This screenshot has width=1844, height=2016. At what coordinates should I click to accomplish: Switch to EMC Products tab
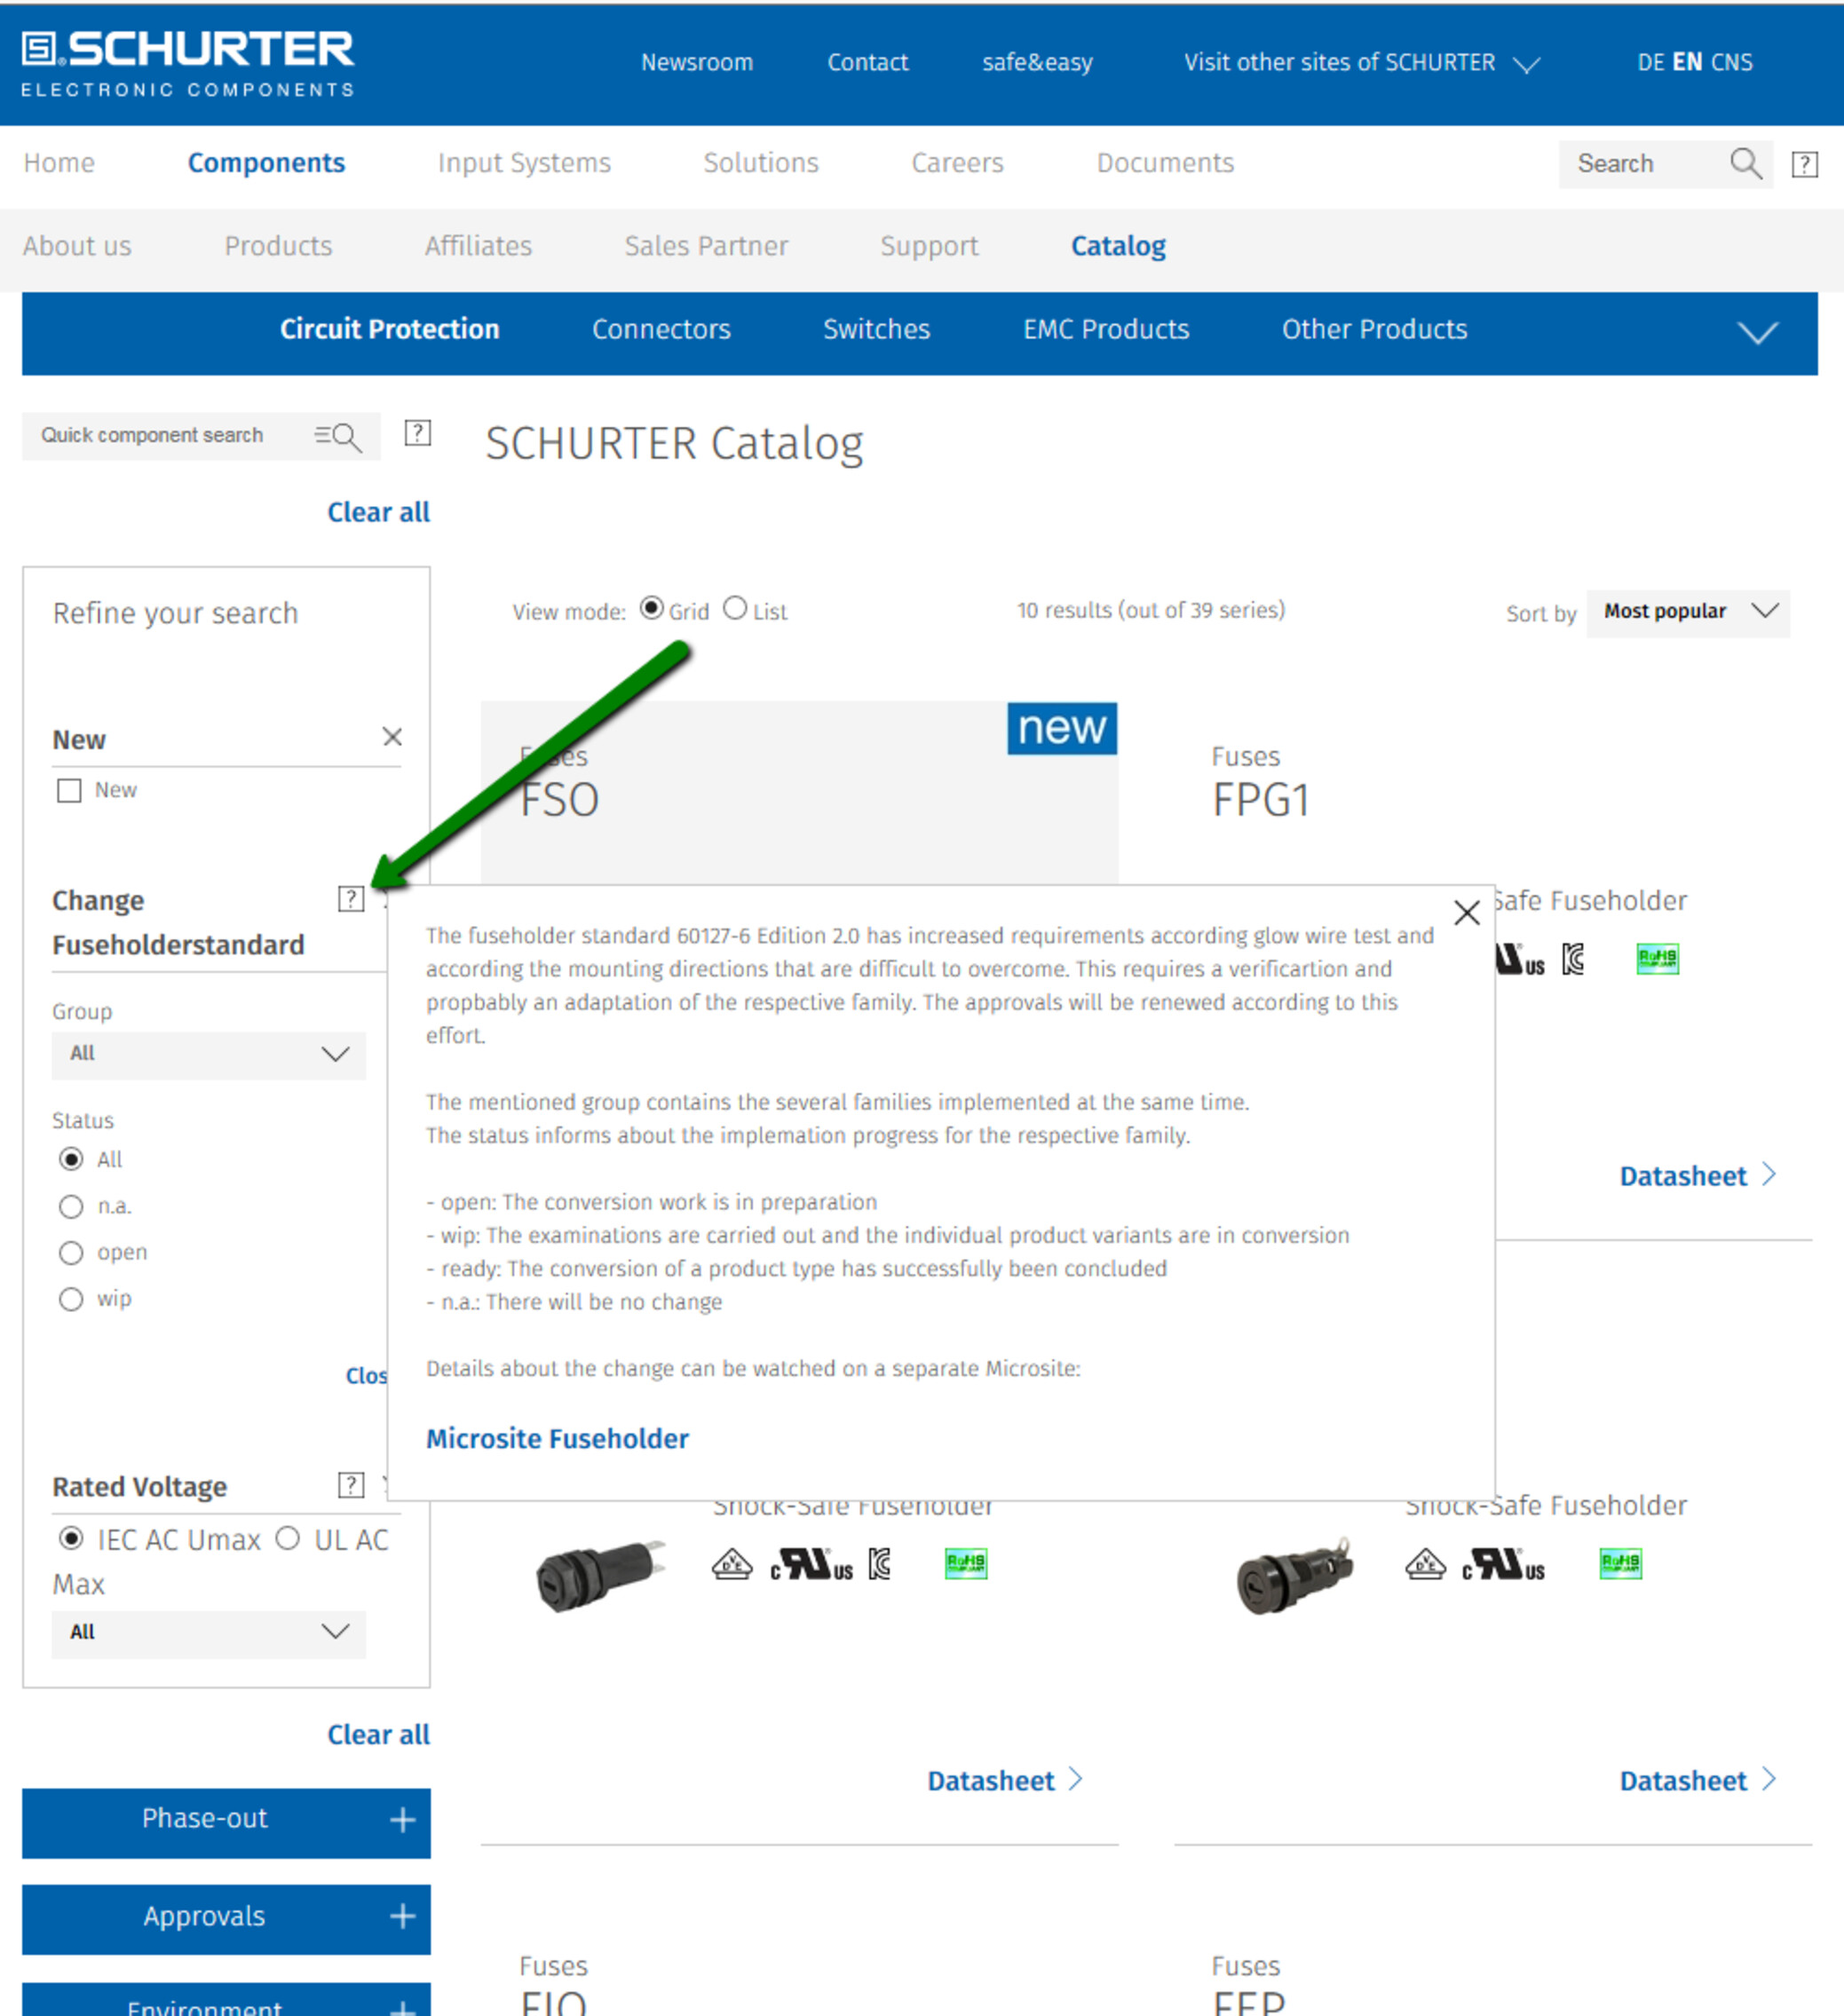click(x=1106, y=330)
